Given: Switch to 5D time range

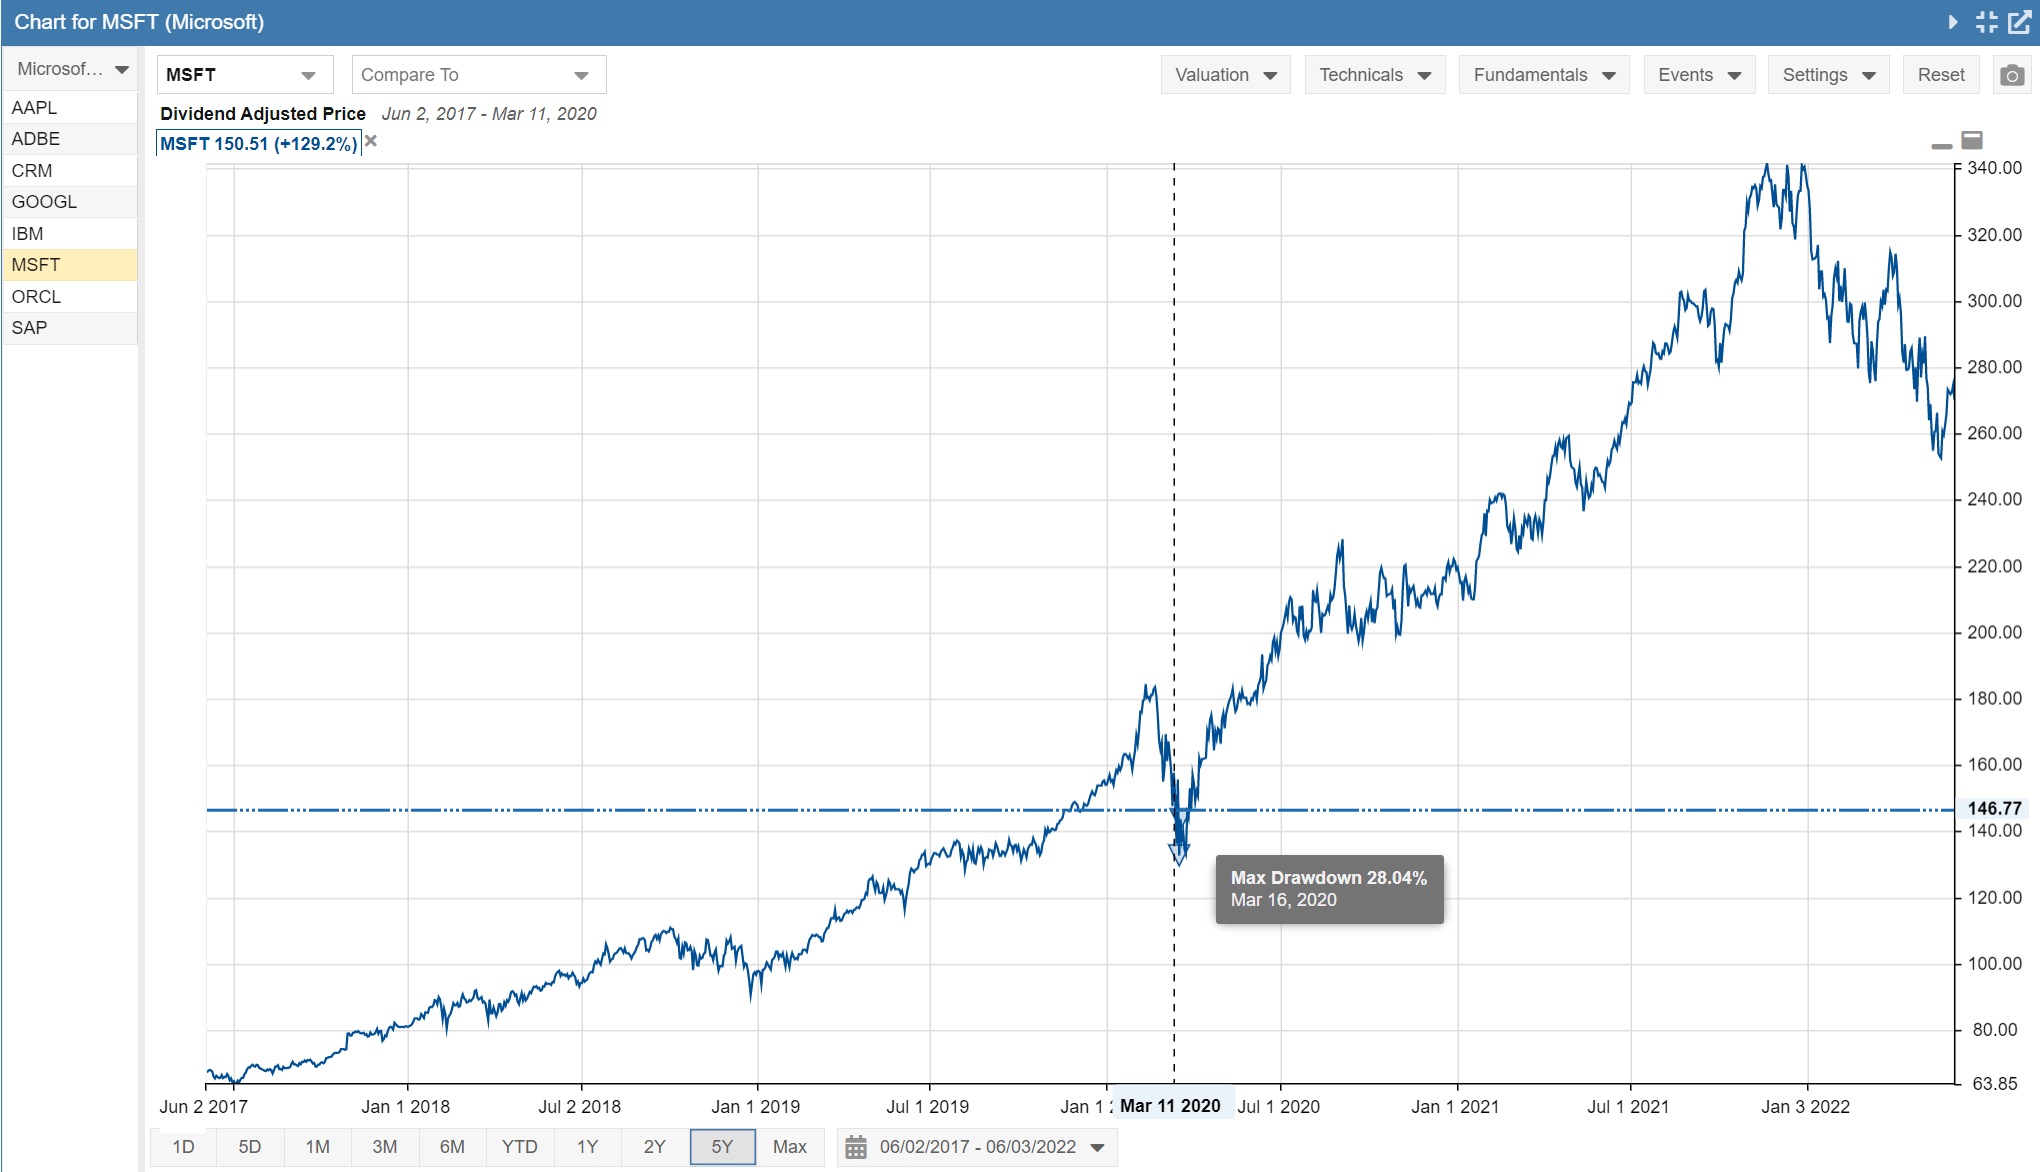Looking at the screenshot, I should 250,1147.
